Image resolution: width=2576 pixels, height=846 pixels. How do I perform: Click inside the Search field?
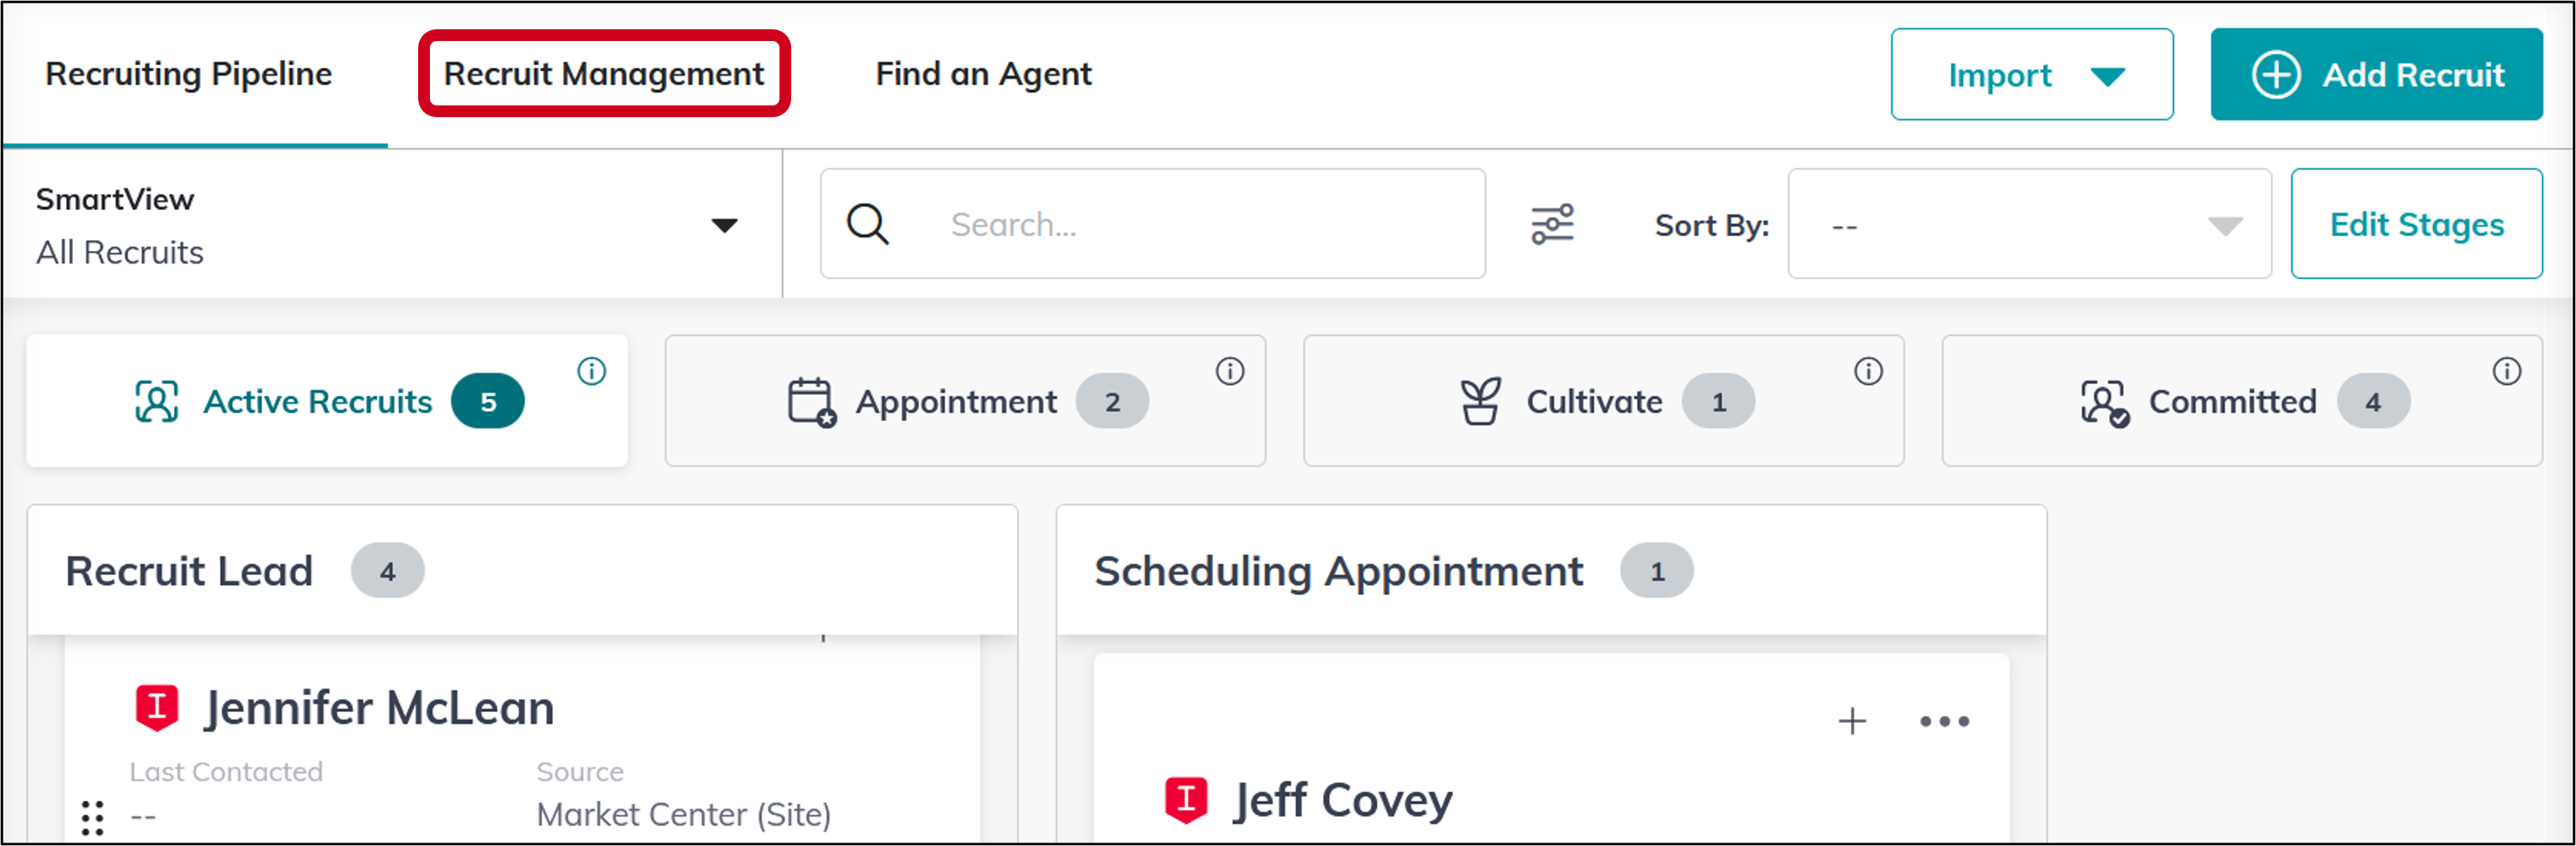point(1150,224)
